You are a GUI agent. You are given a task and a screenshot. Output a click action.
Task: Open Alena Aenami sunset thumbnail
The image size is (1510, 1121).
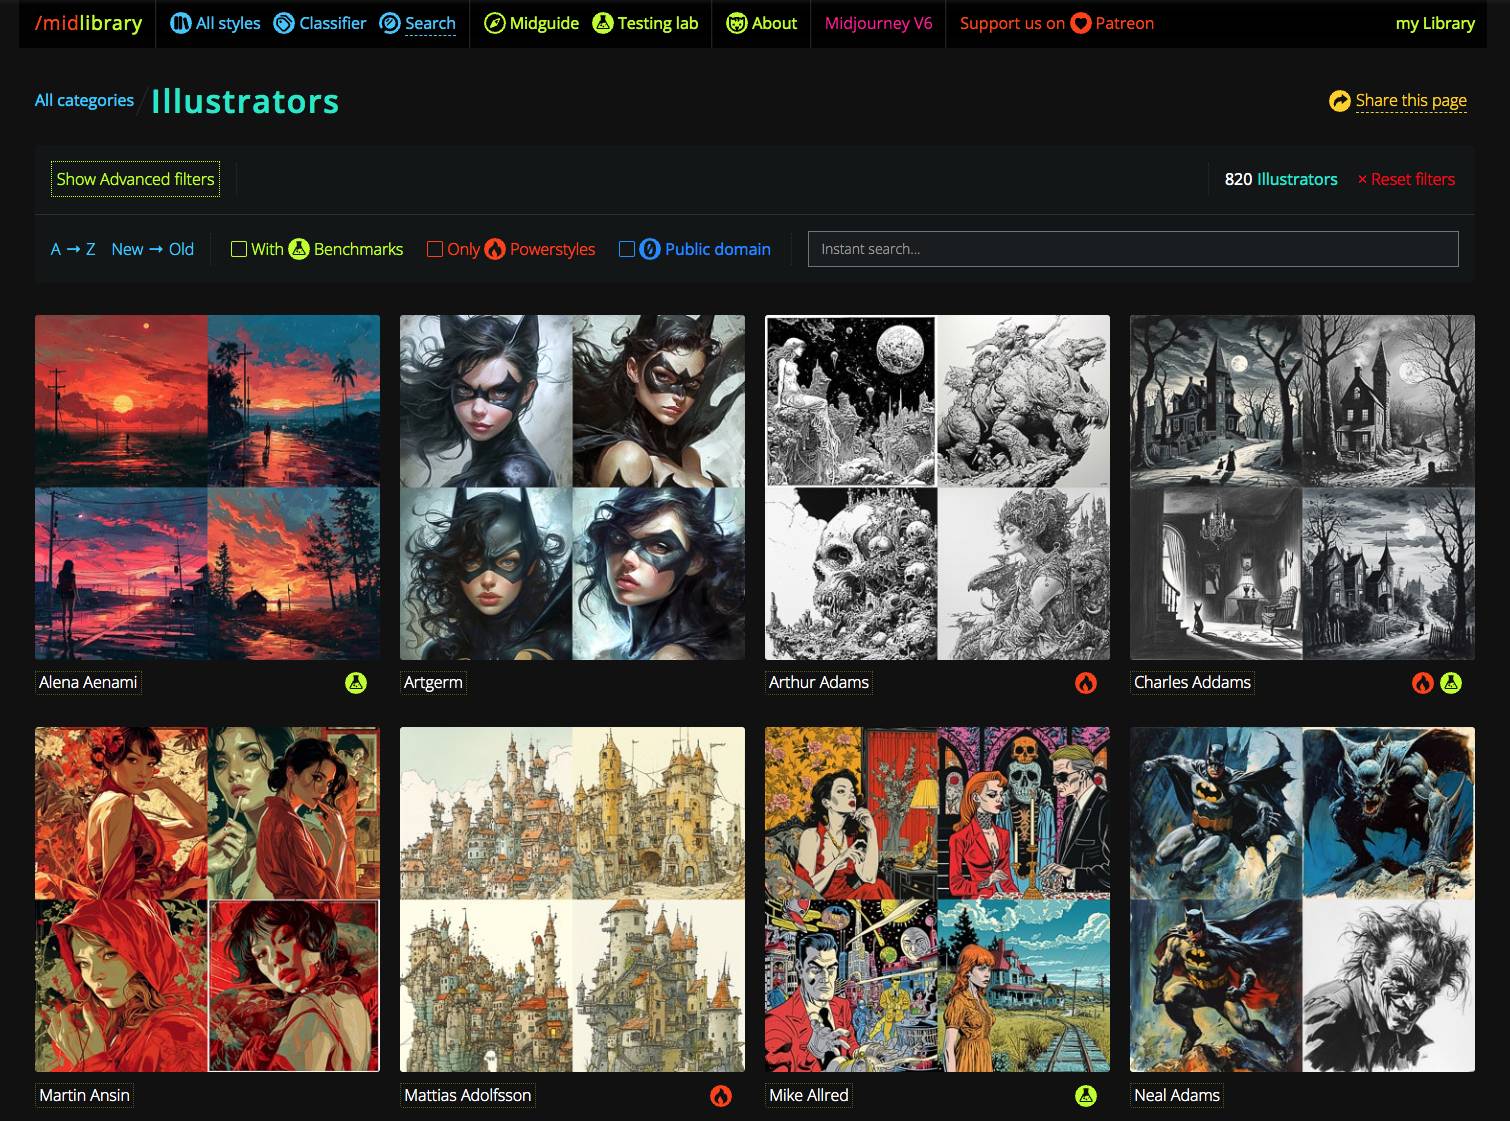click(207, 487)
